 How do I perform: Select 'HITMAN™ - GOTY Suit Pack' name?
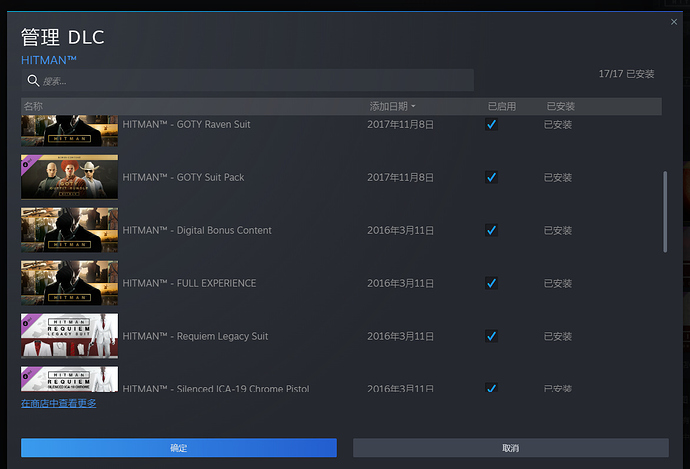(x=183, y=177)
